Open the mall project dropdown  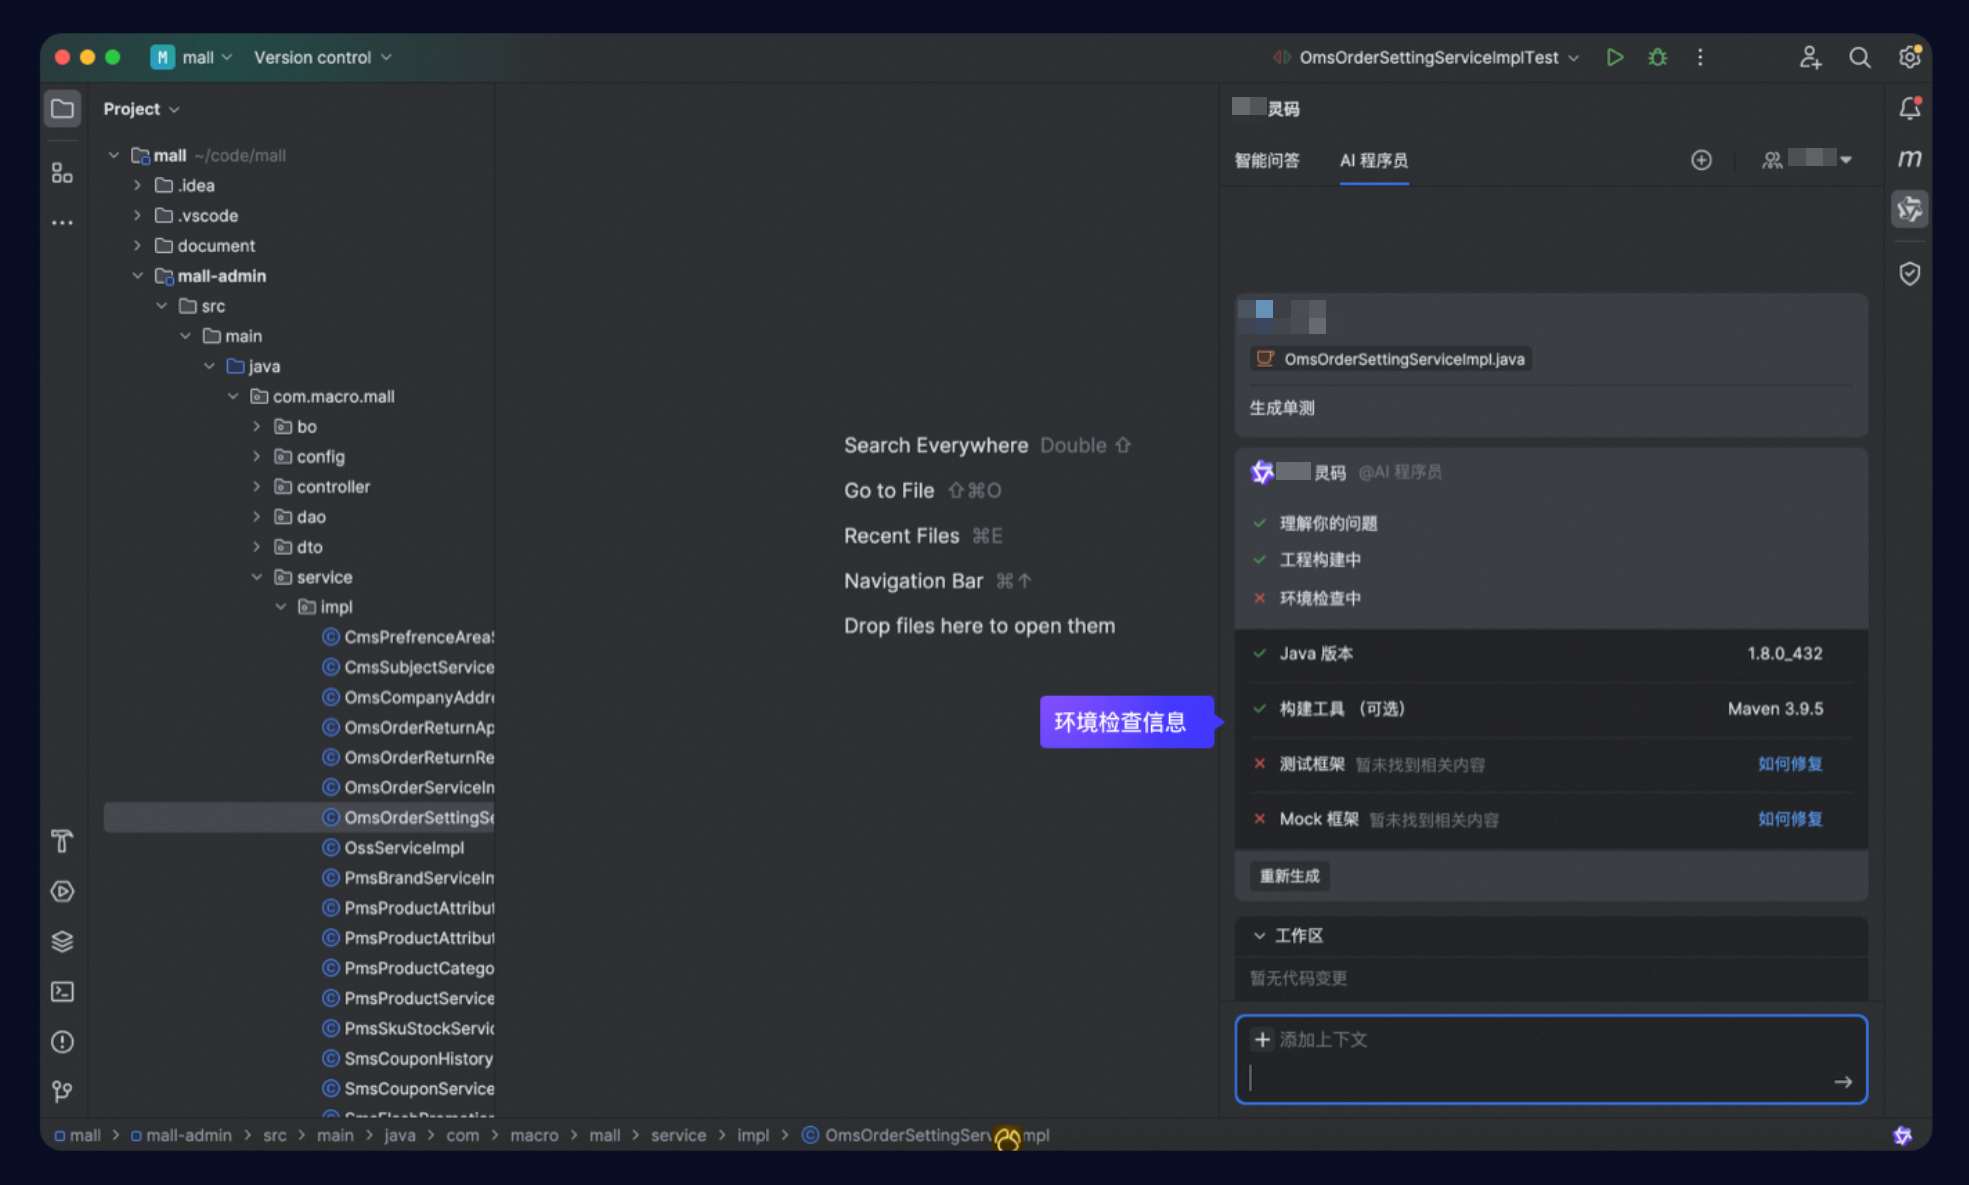tap(192, 57)
